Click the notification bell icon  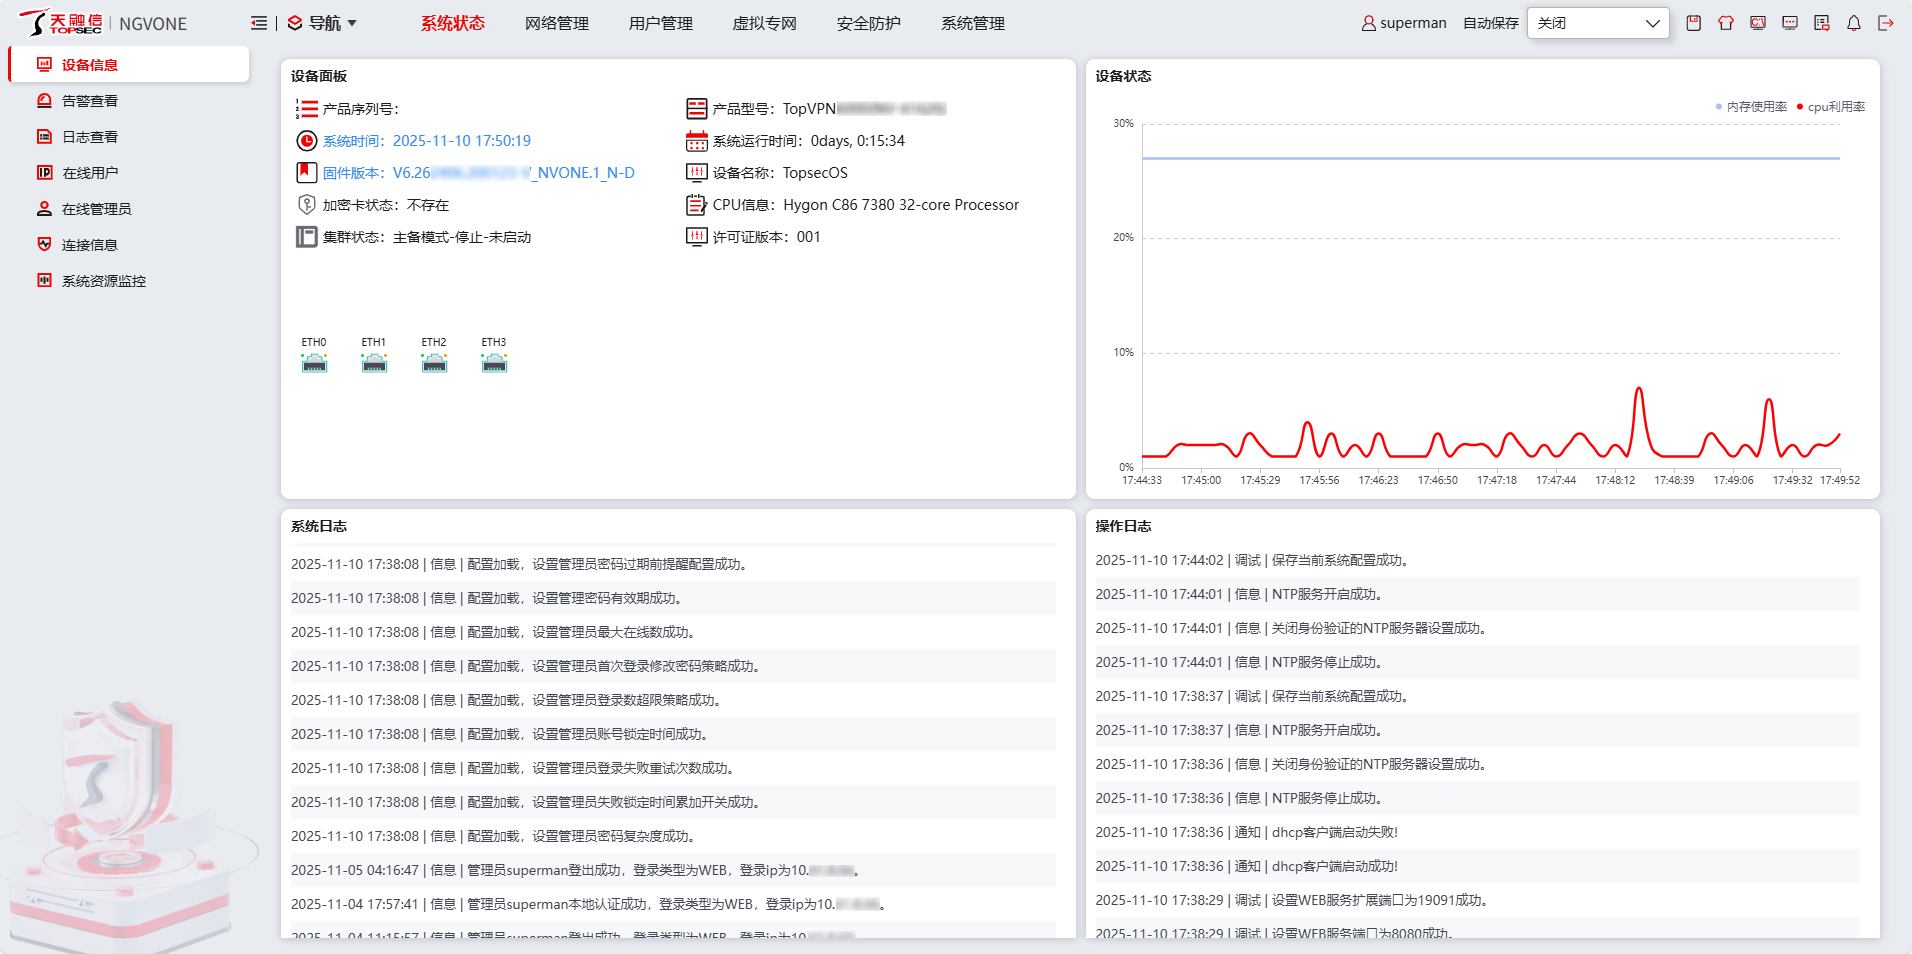[x=1853, y=23]
